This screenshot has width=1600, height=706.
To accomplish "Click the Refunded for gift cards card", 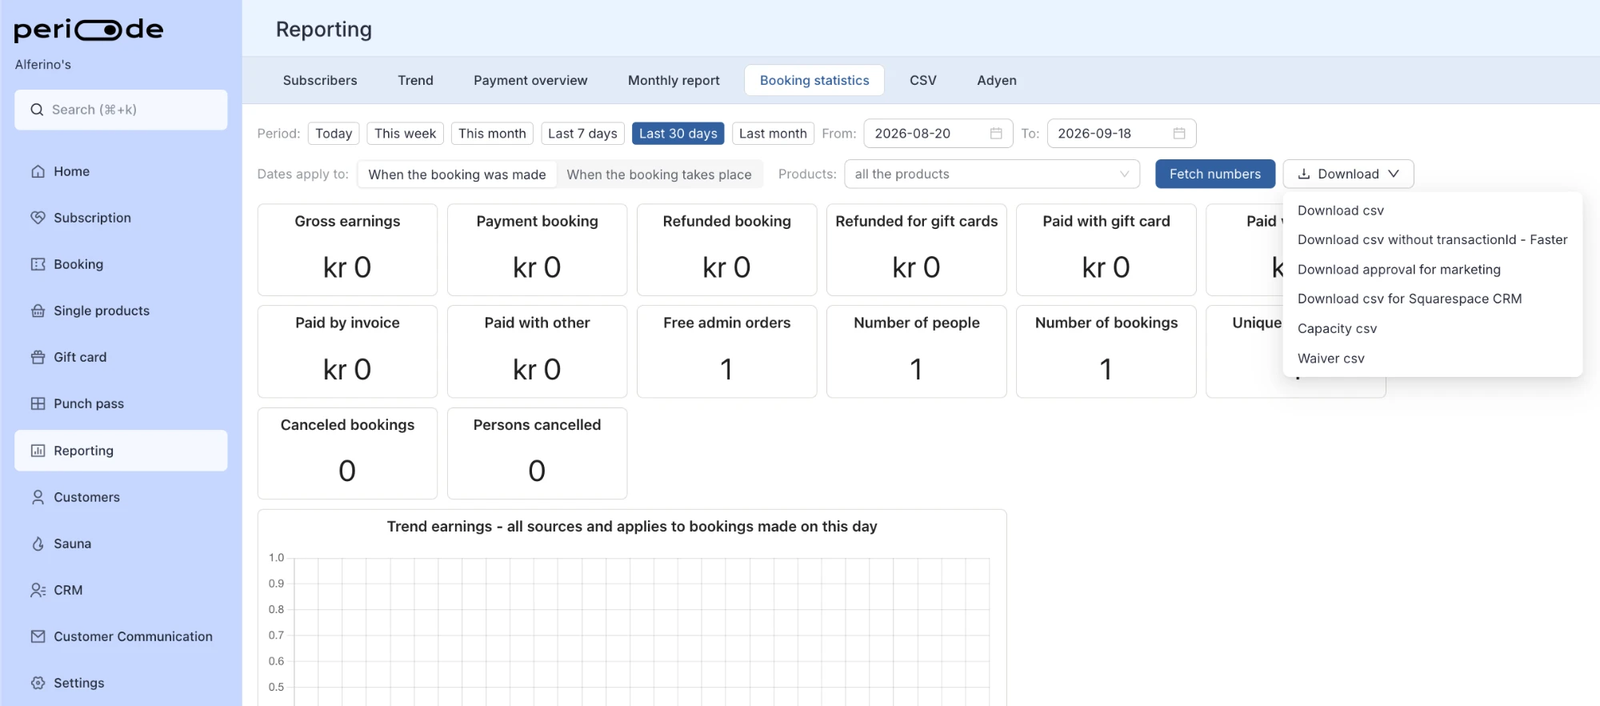I will (916, 250).
